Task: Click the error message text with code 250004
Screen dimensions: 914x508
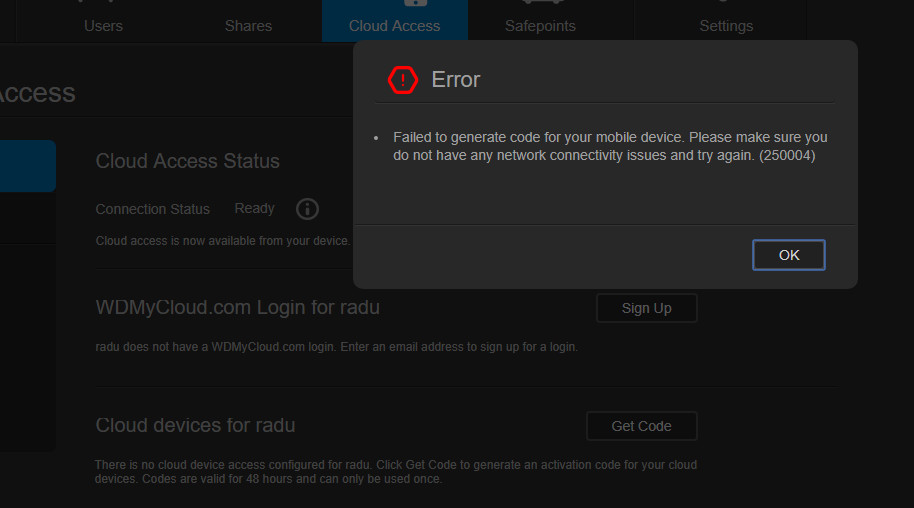Action: click(x=610, y=146)
